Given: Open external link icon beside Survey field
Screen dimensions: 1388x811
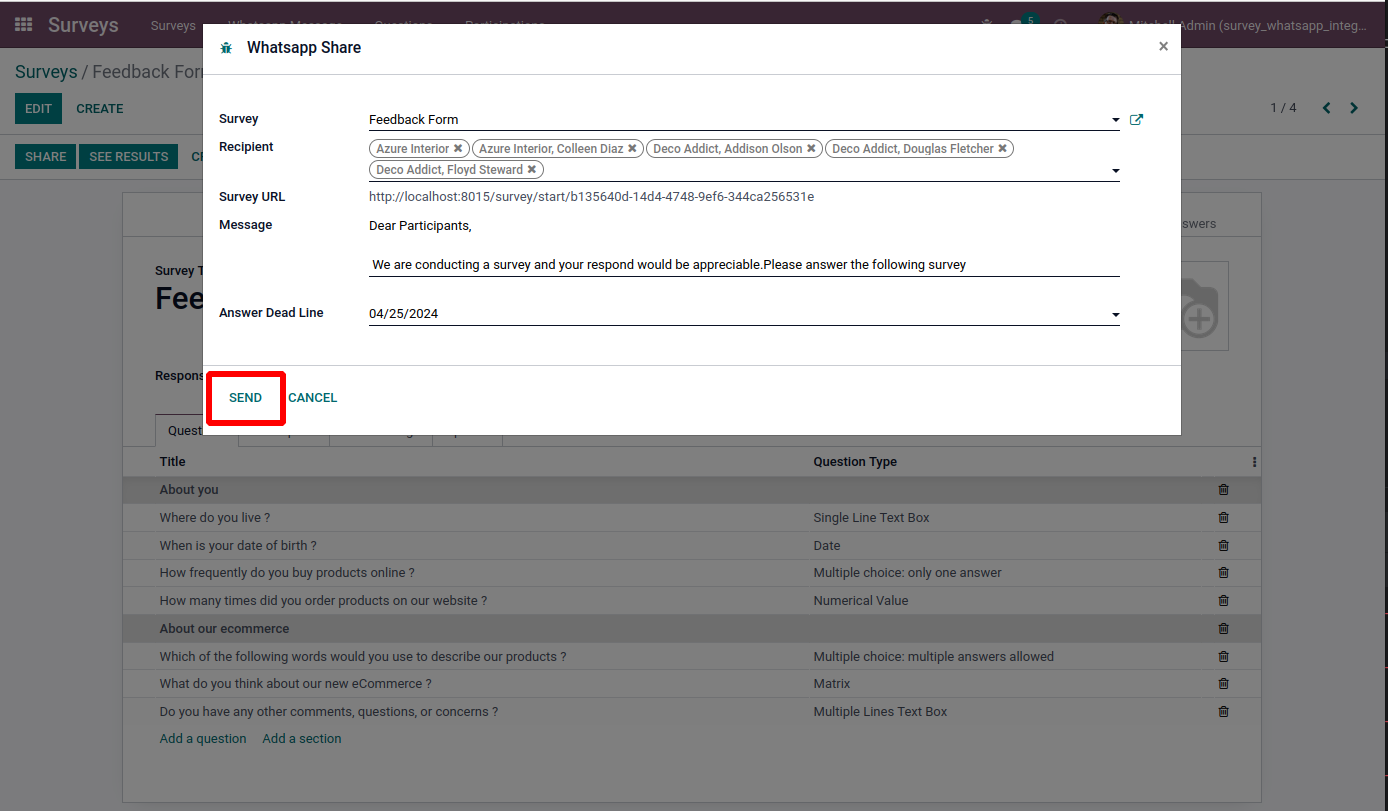Looking at the screenshot, I should 1136,120.
